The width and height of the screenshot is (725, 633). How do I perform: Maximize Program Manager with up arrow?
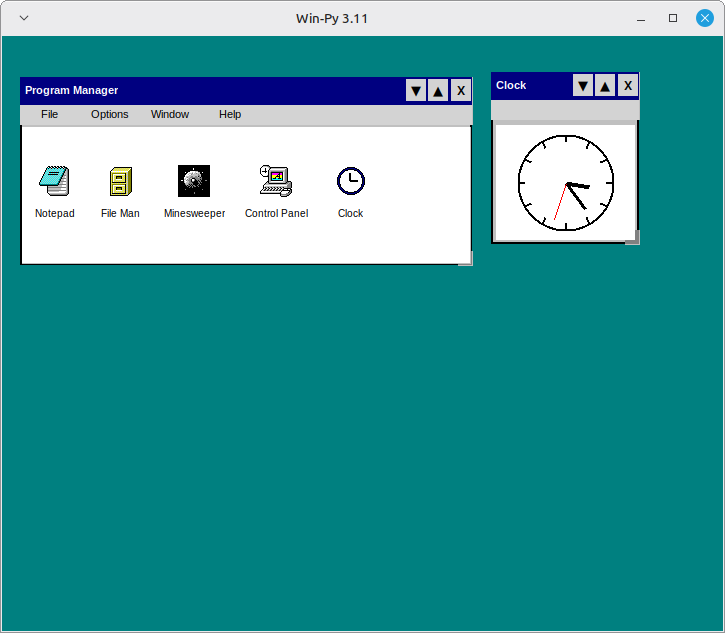(x=438, y=91)
